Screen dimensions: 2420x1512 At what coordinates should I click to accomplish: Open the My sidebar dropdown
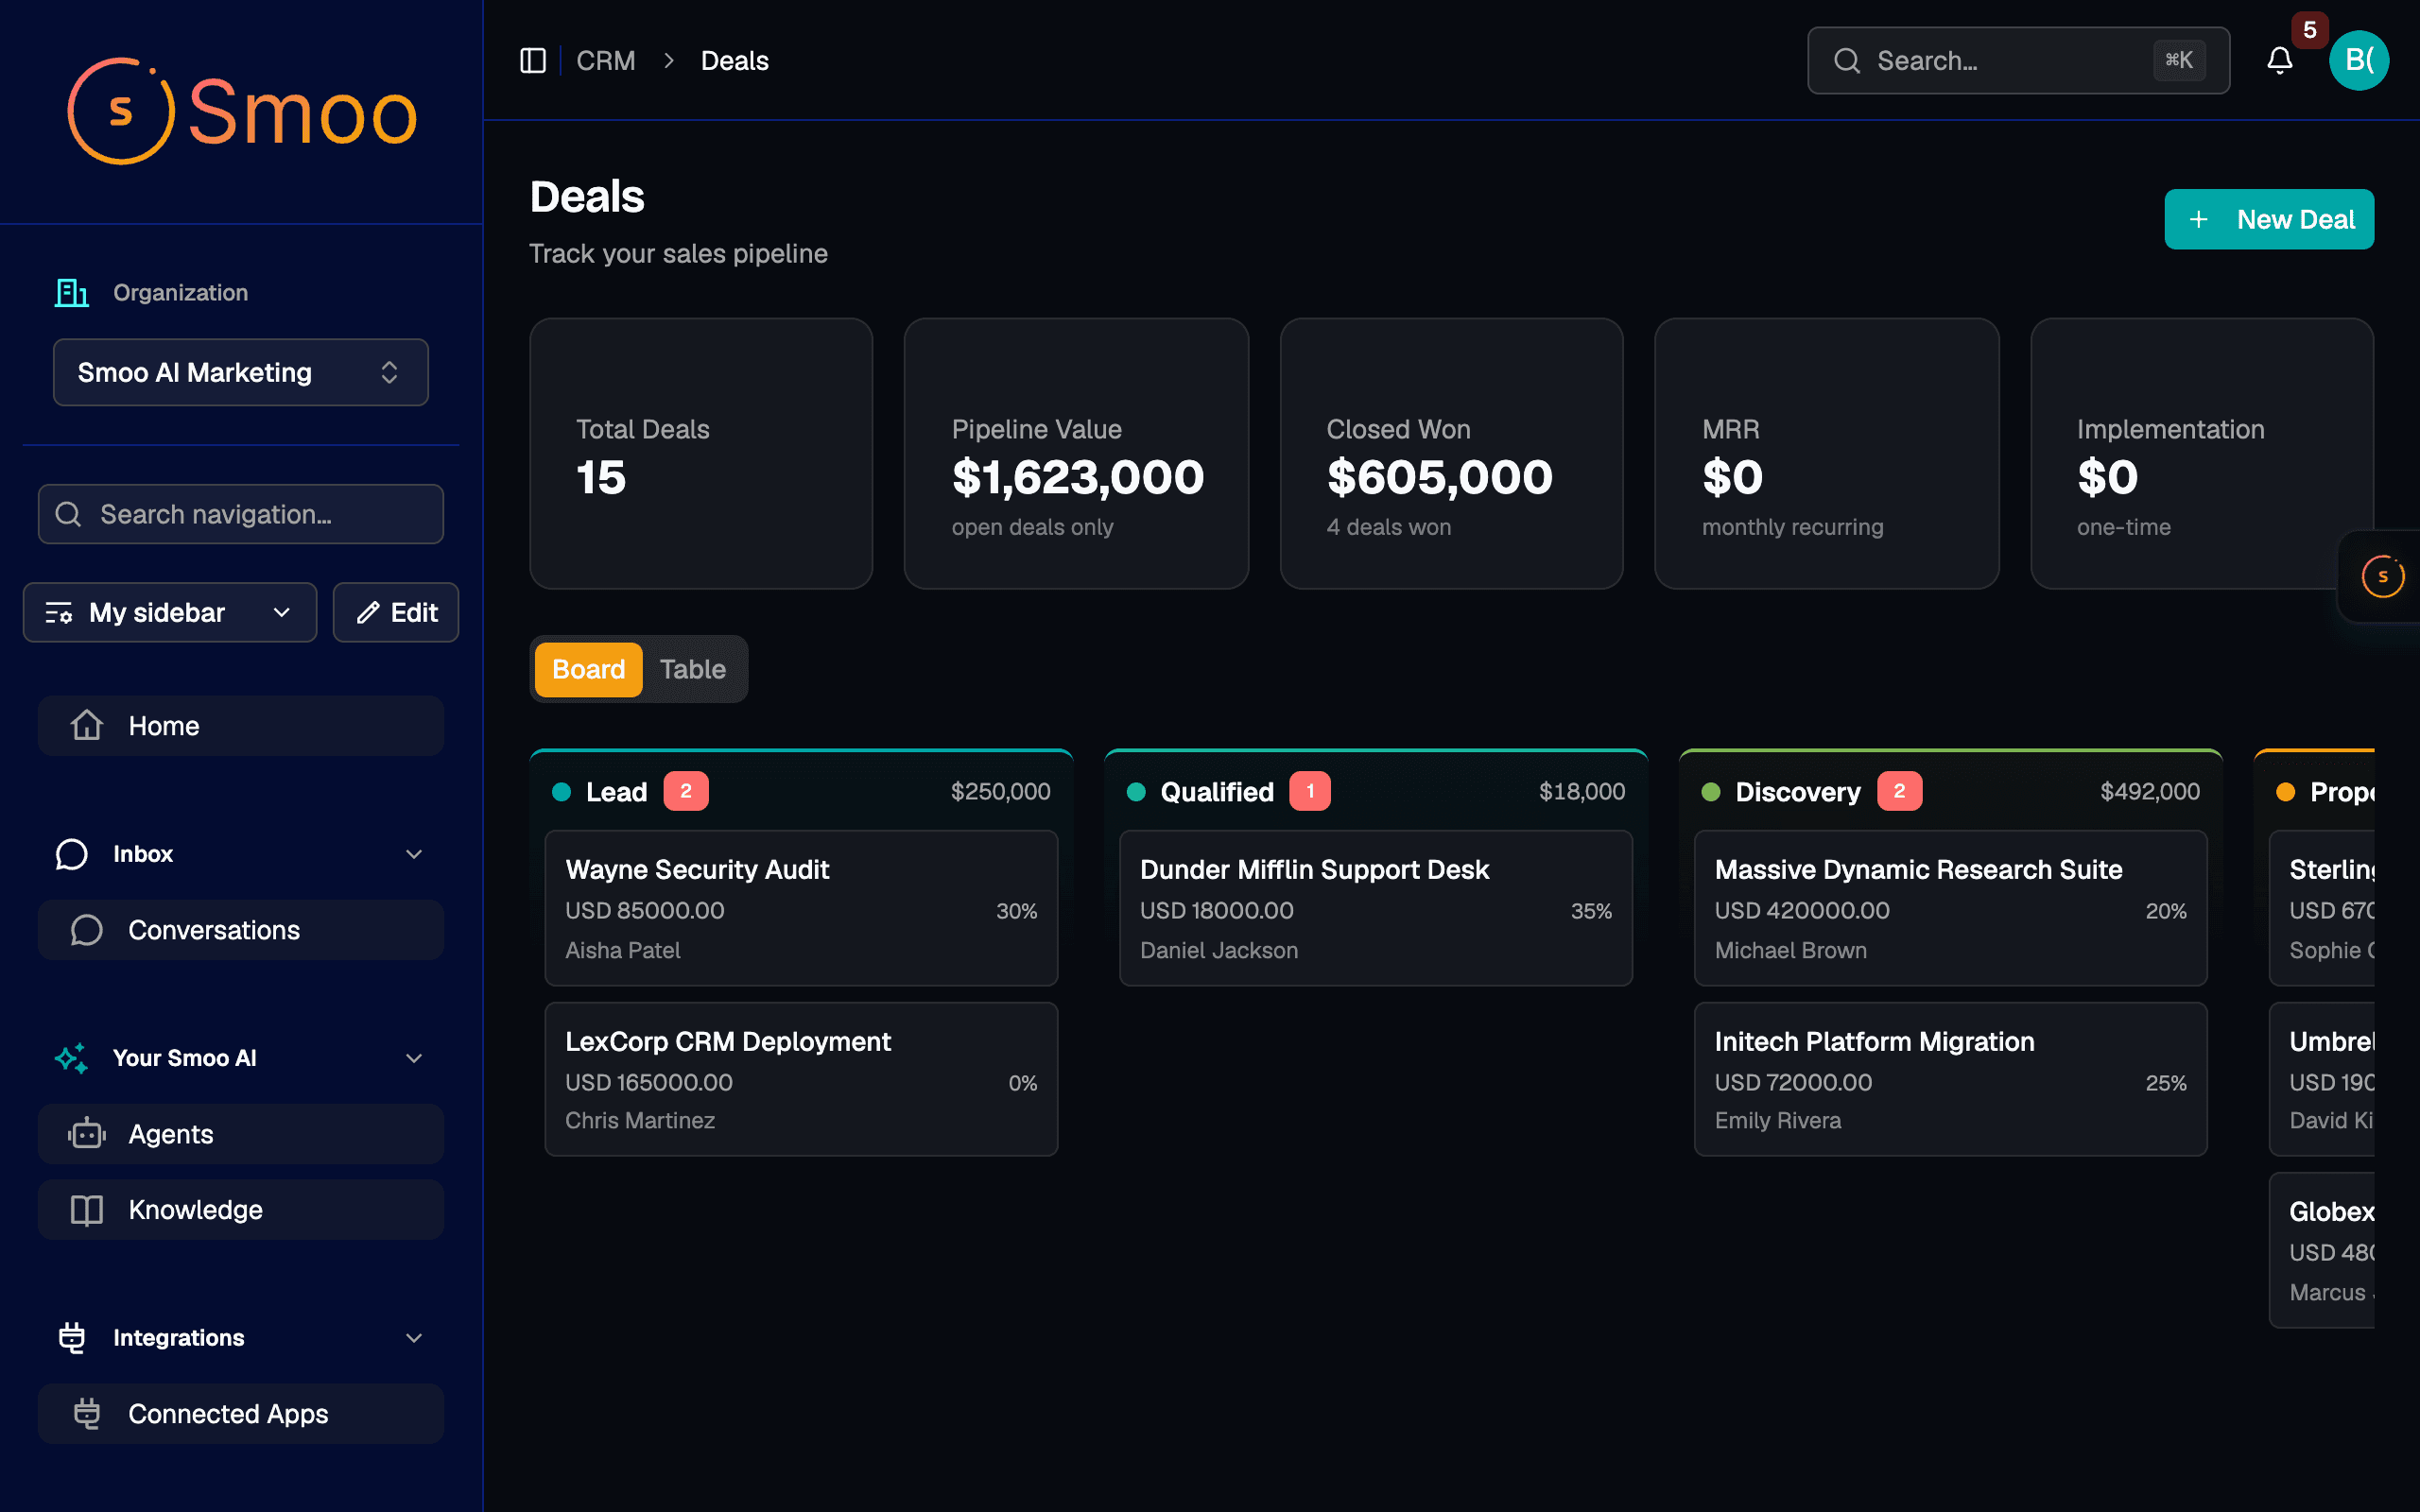click(170, 612)
